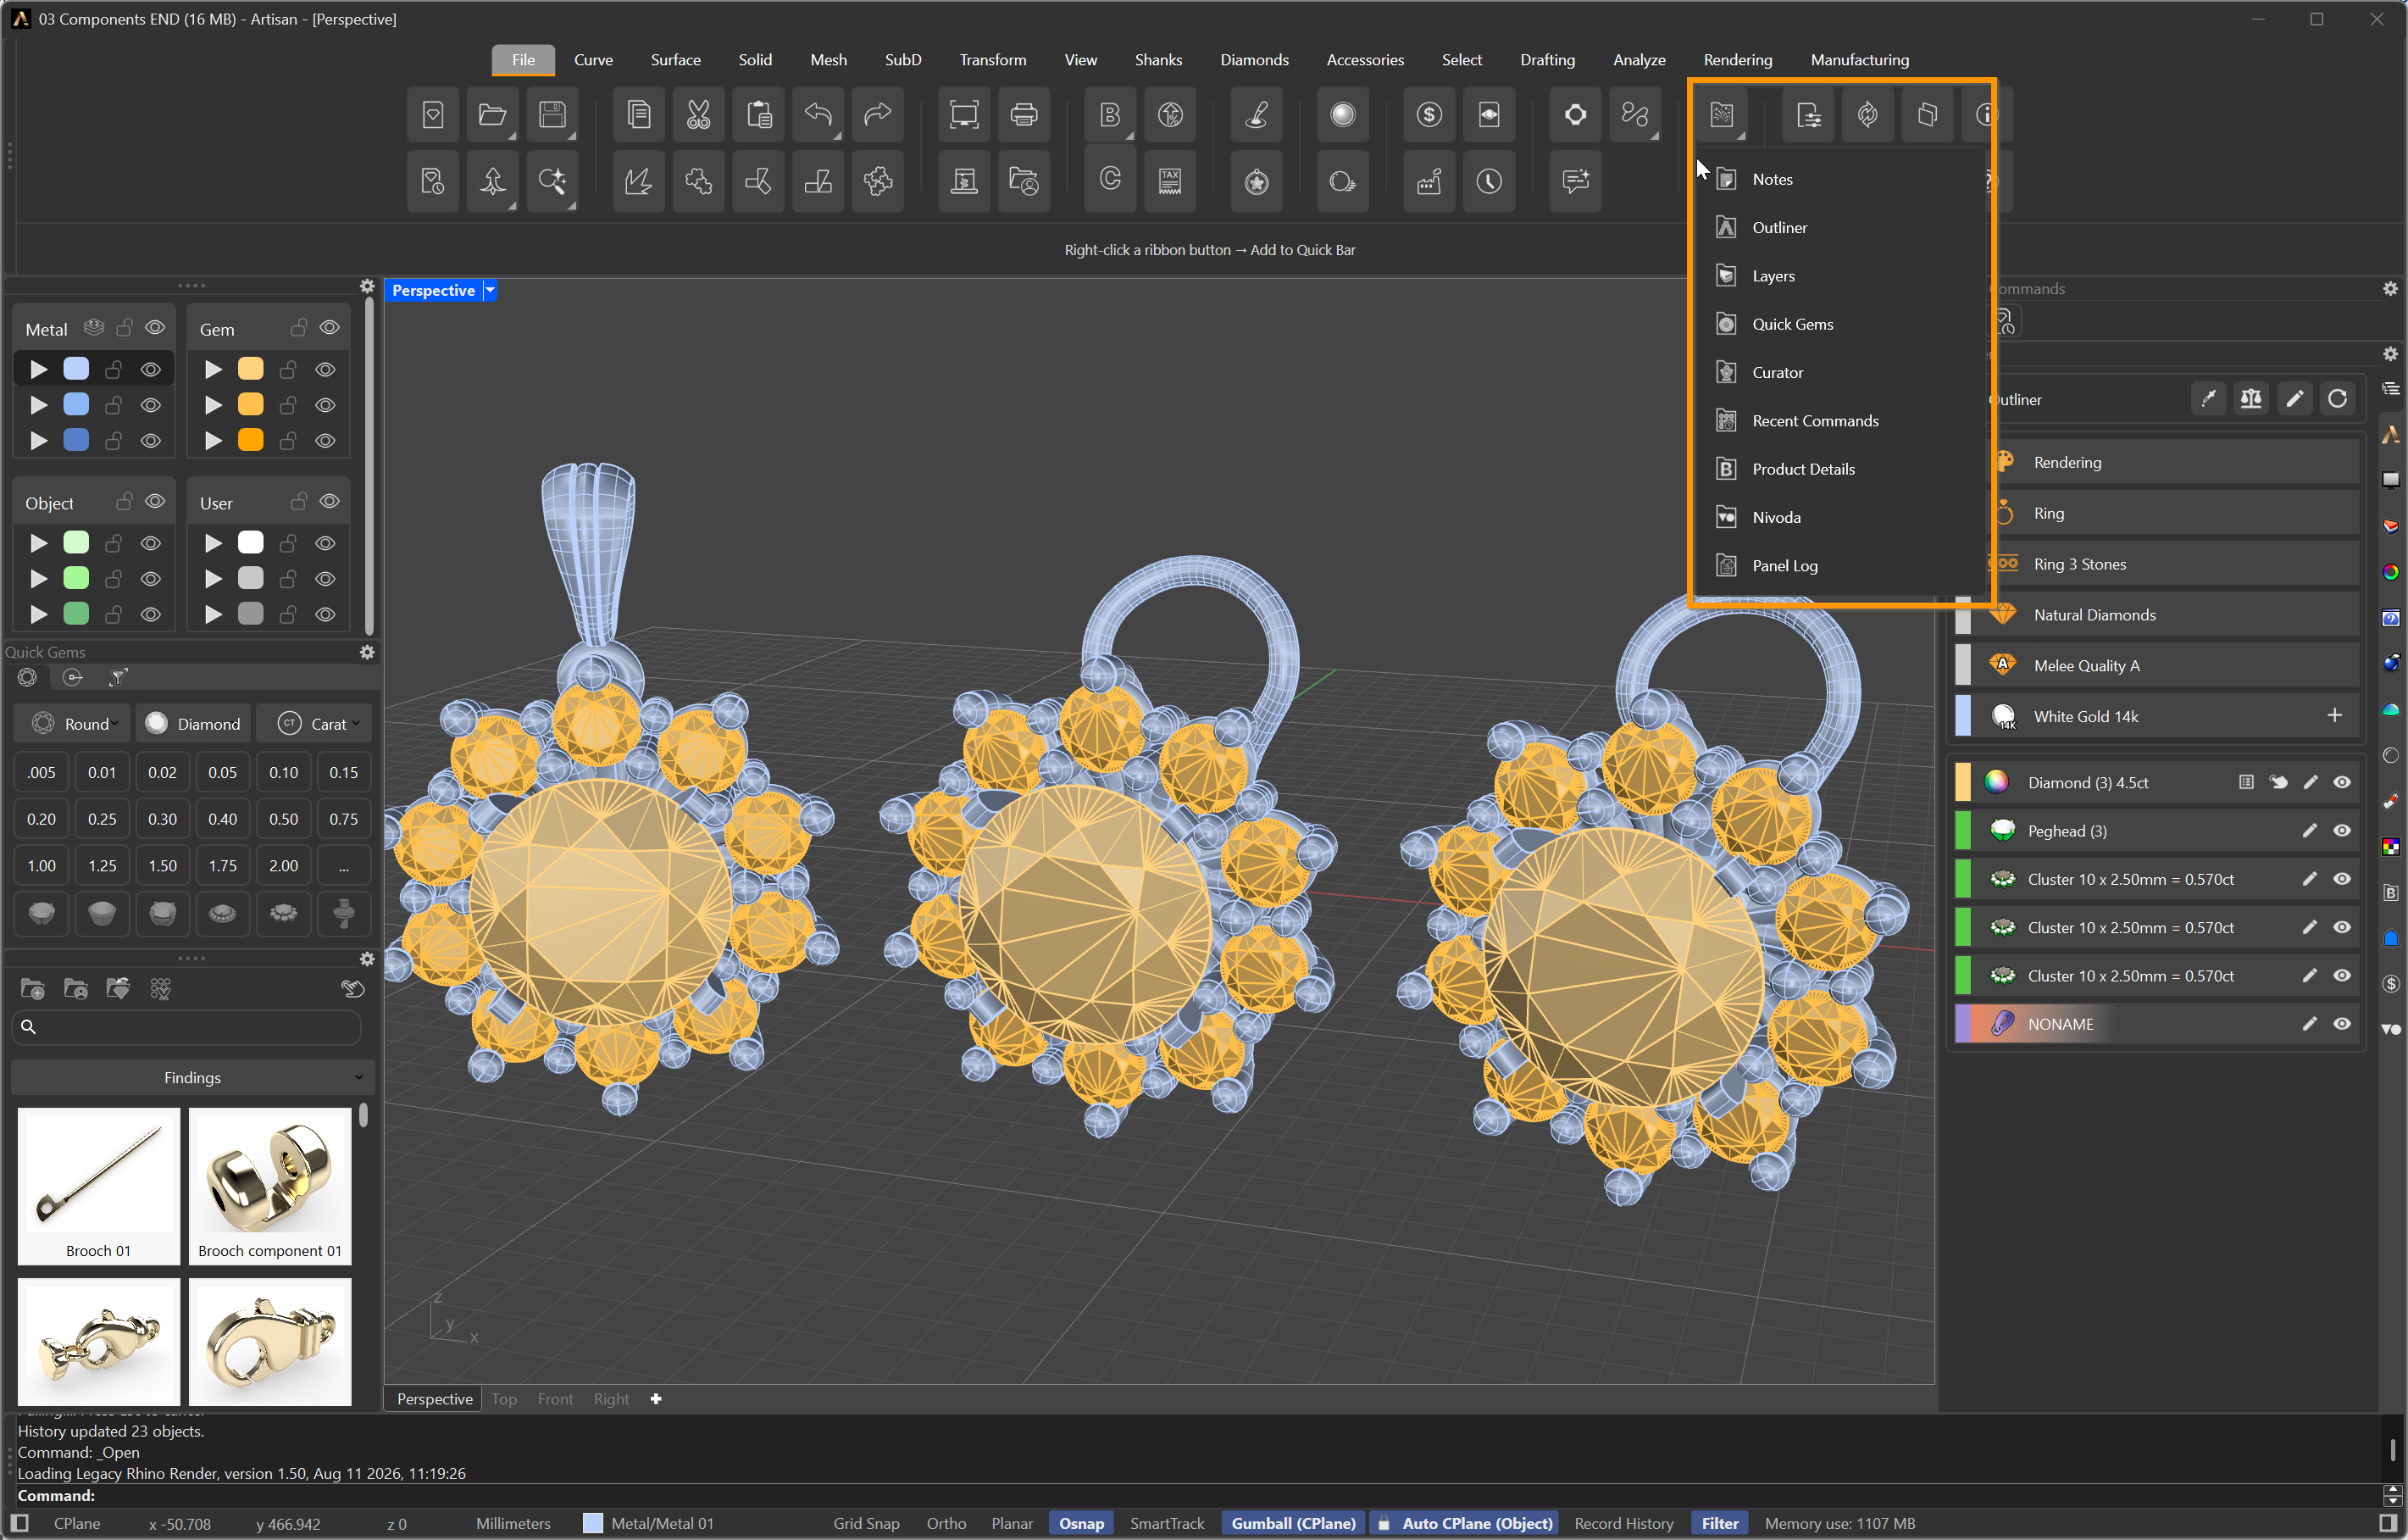This screenshot has height=1540, width=2408.
Task: Open the panels dropdown button in ribbon
Action: click(x=1722, y=115)
